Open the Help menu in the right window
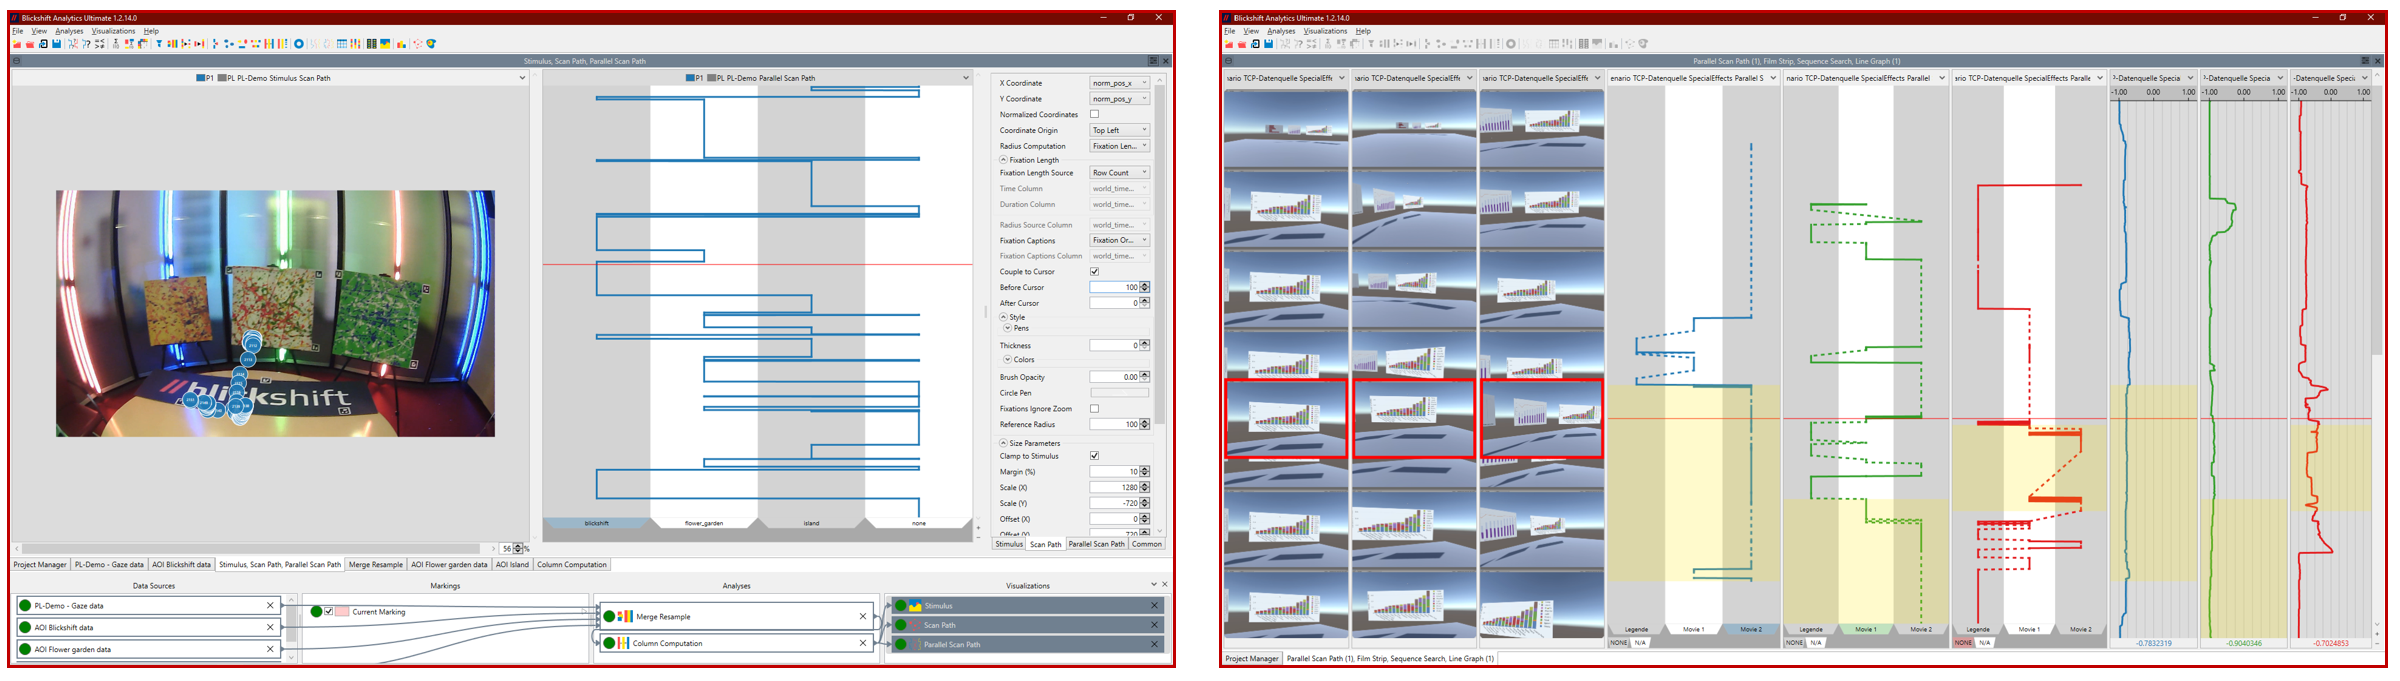Image resolution: width=2400 pixels, height=681 pixels. [1363, 31]
